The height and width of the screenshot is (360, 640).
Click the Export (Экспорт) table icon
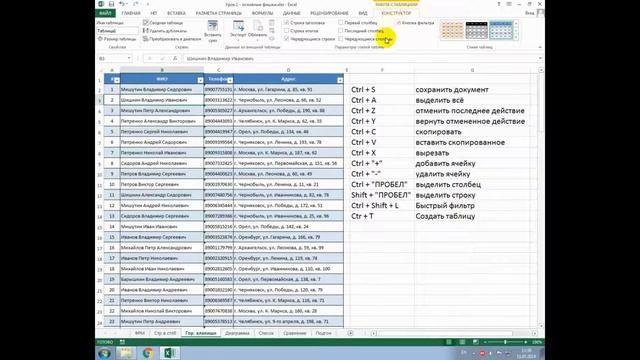pyautogui.click(x=238, y=26)
